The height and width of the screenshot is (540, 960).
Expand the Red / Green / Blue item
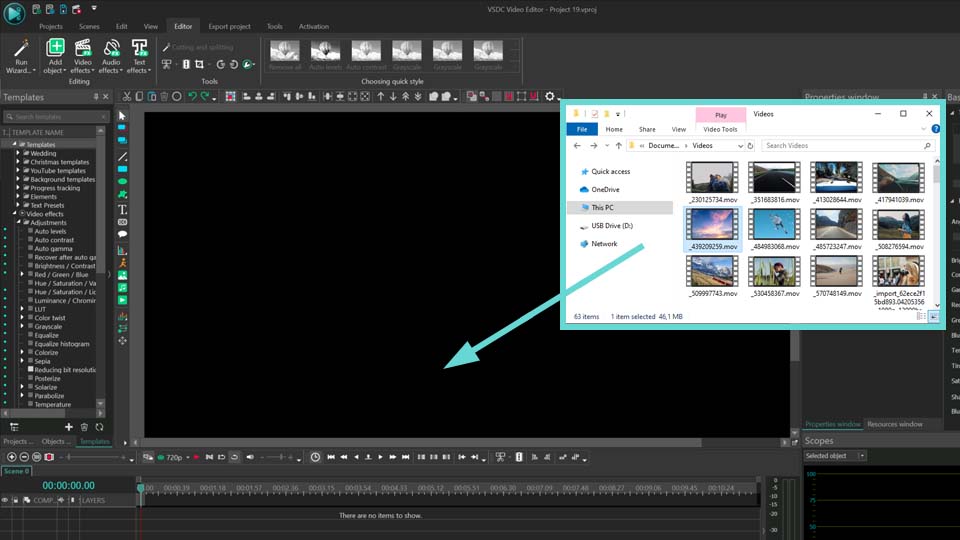(22, 274)
